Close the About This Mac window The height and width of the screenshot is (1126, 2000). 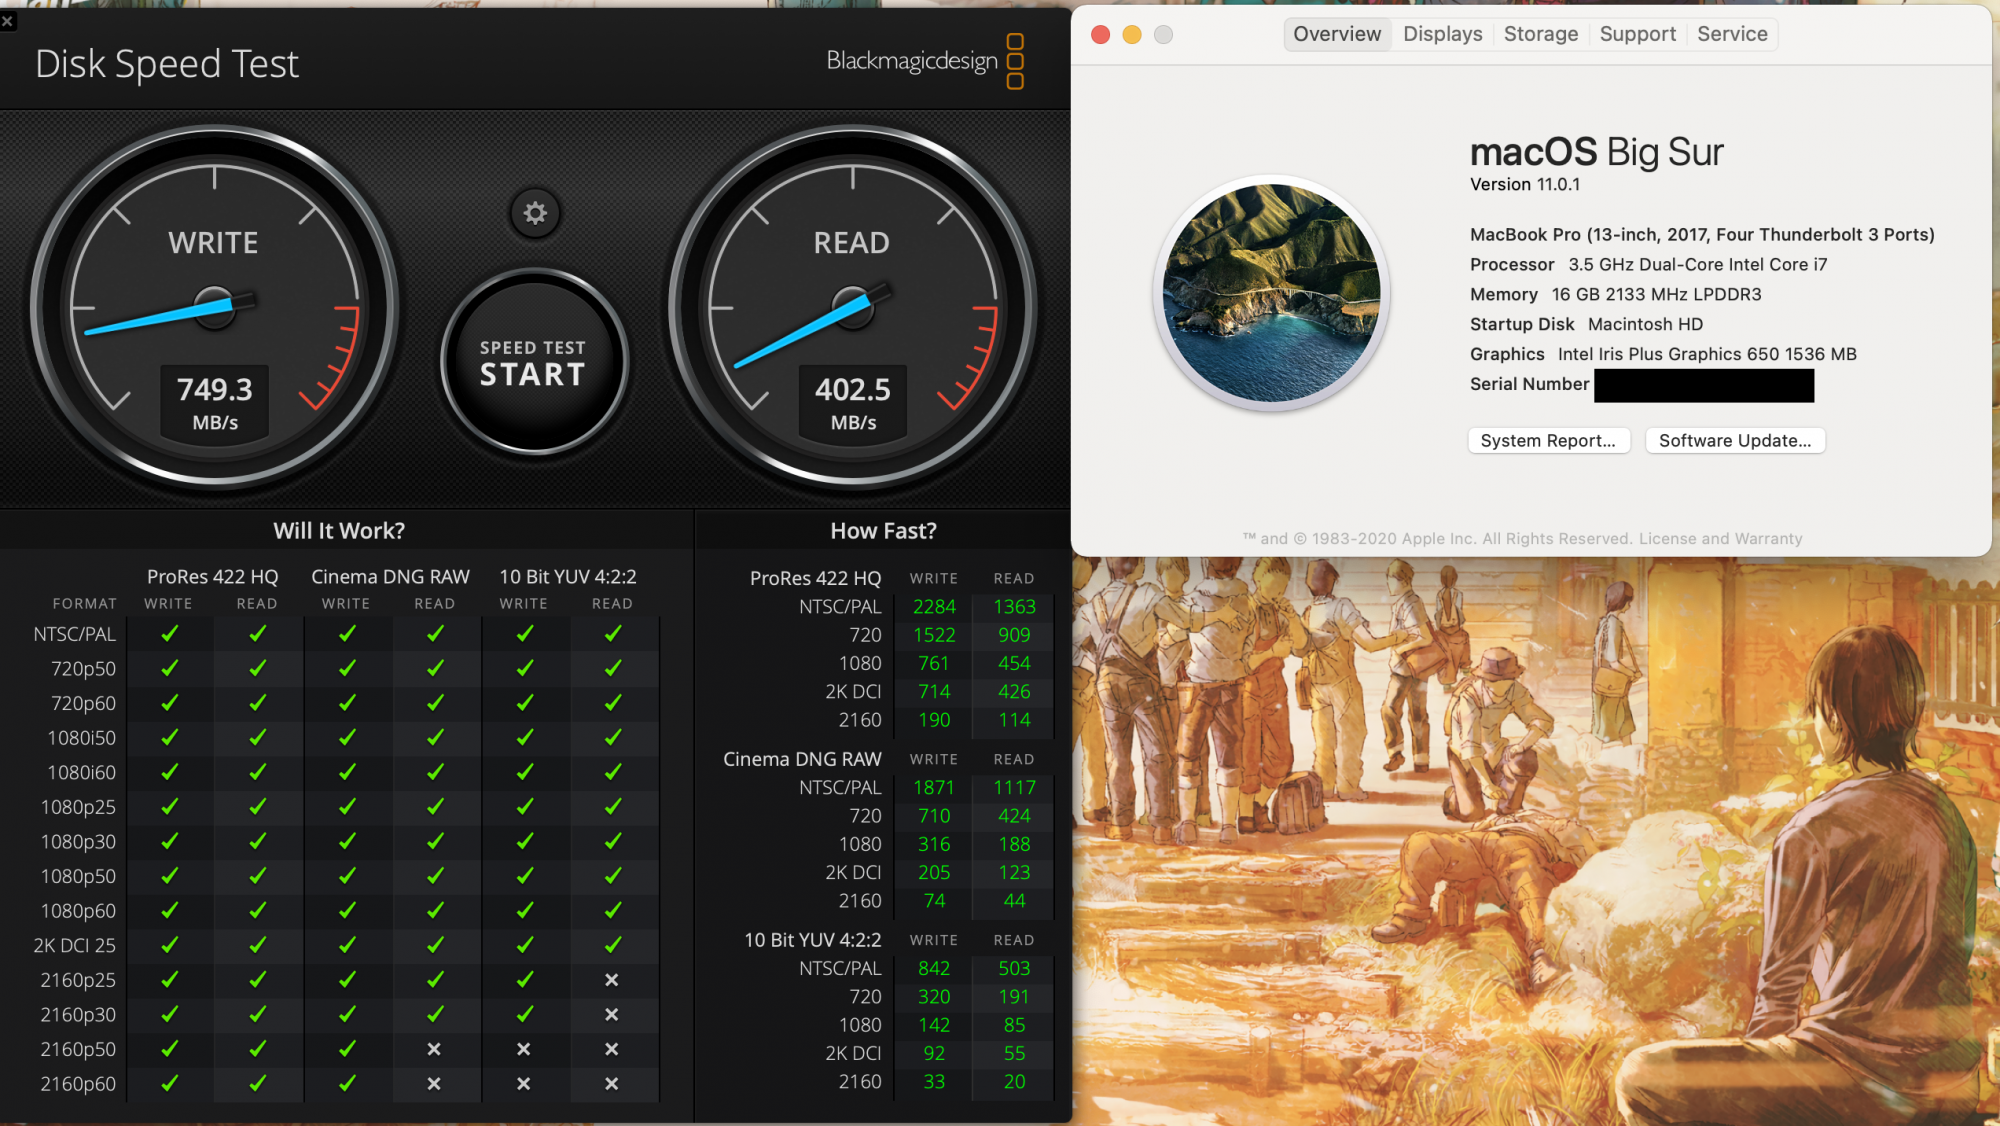click(x=1100, y=35)
